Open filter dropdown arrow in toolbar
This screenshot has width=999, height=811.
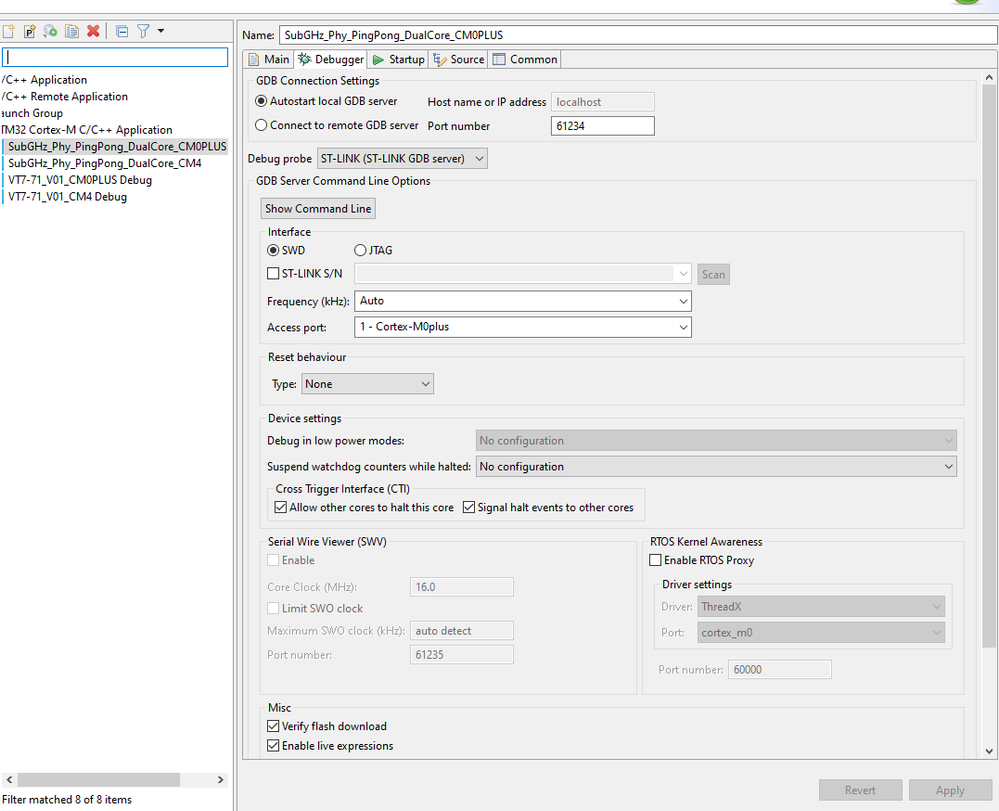(161, 31)
